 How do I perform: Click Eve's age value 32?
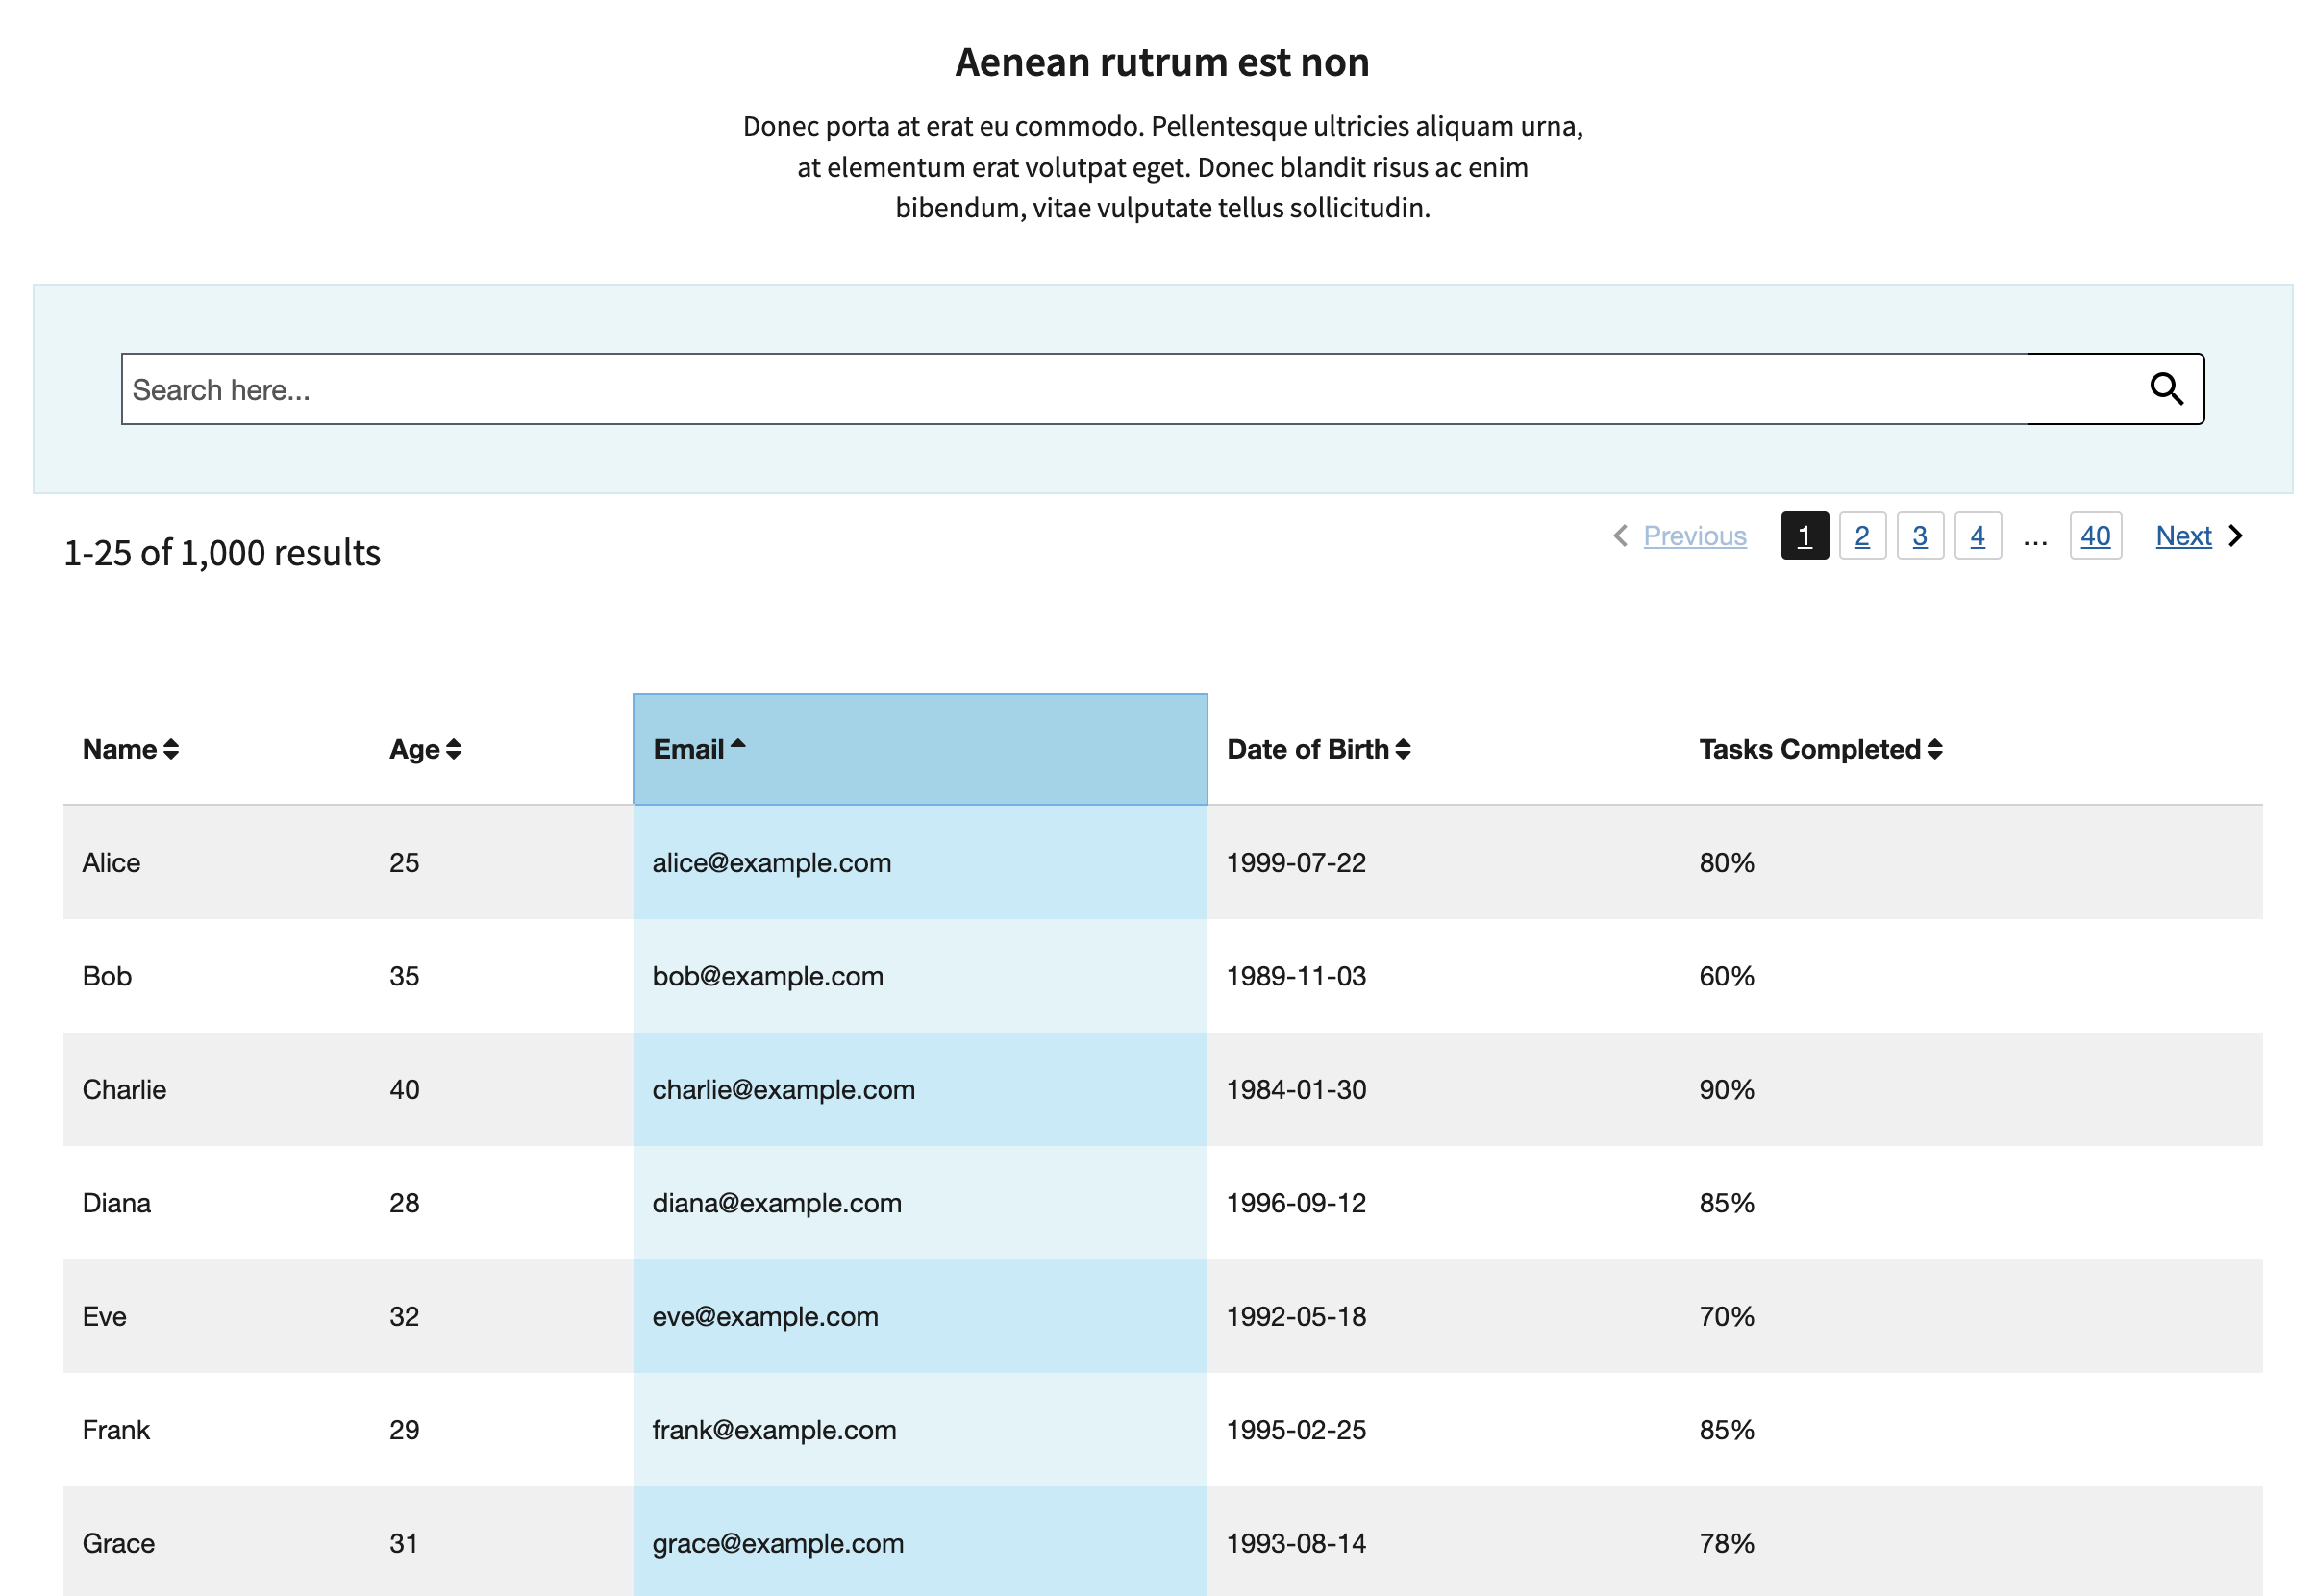click(404, 1316)
